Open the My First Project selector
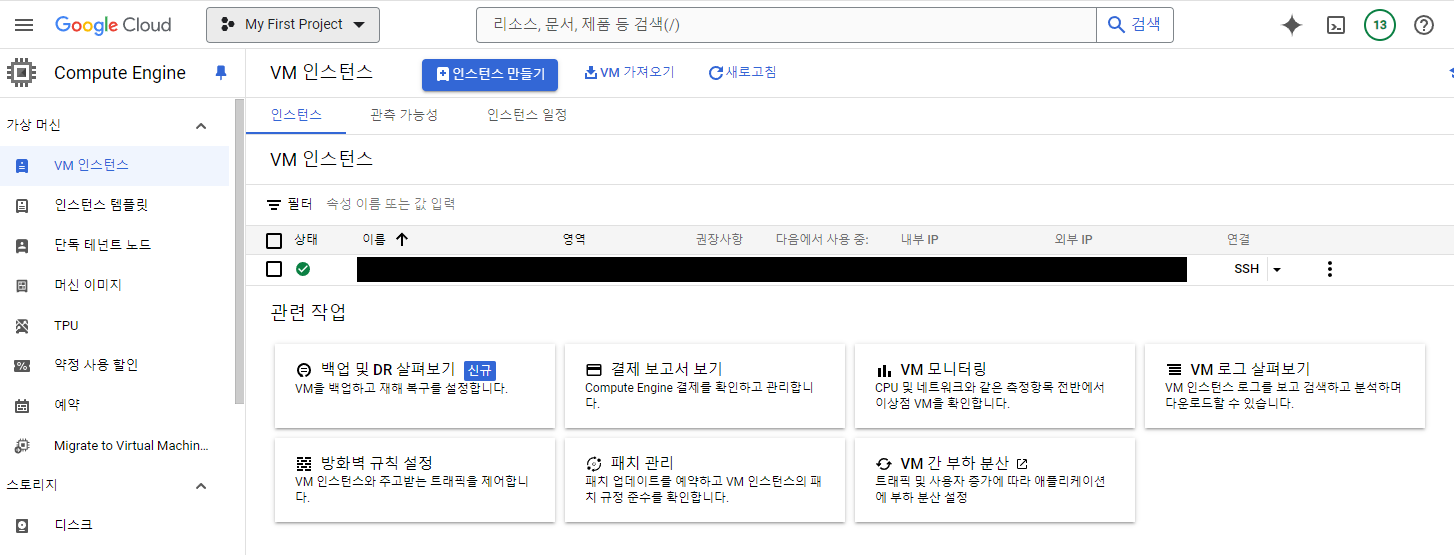 click(x=293, y=25)
